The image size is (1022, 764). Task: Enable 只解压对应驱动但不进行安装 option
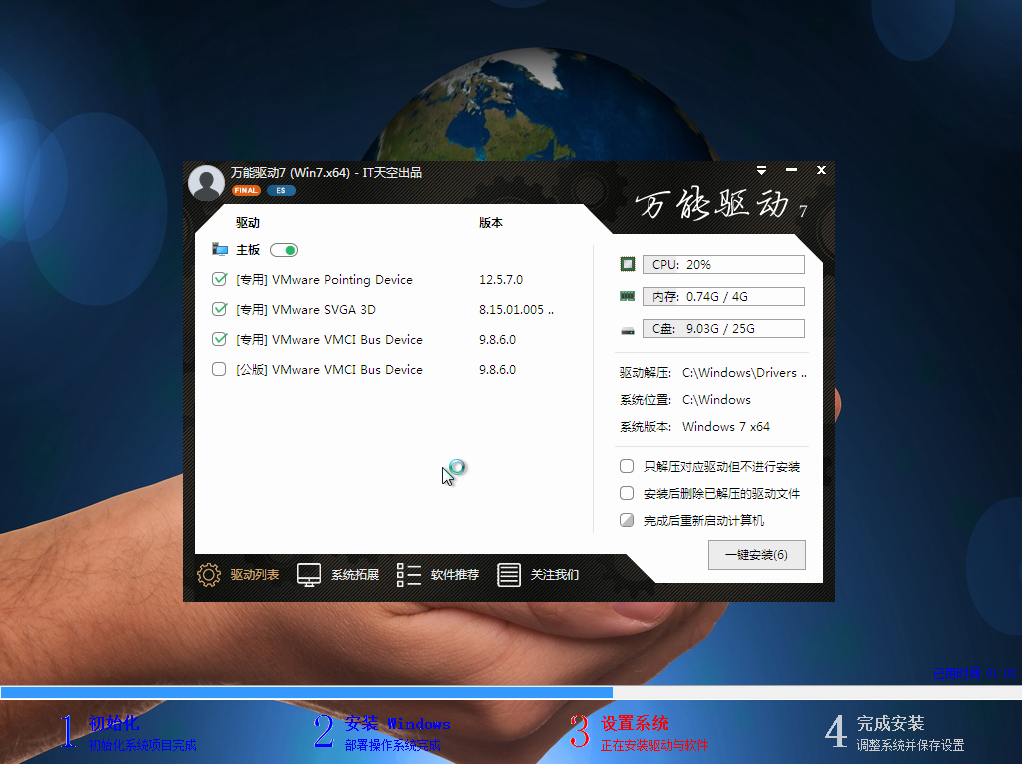[627, 467]
